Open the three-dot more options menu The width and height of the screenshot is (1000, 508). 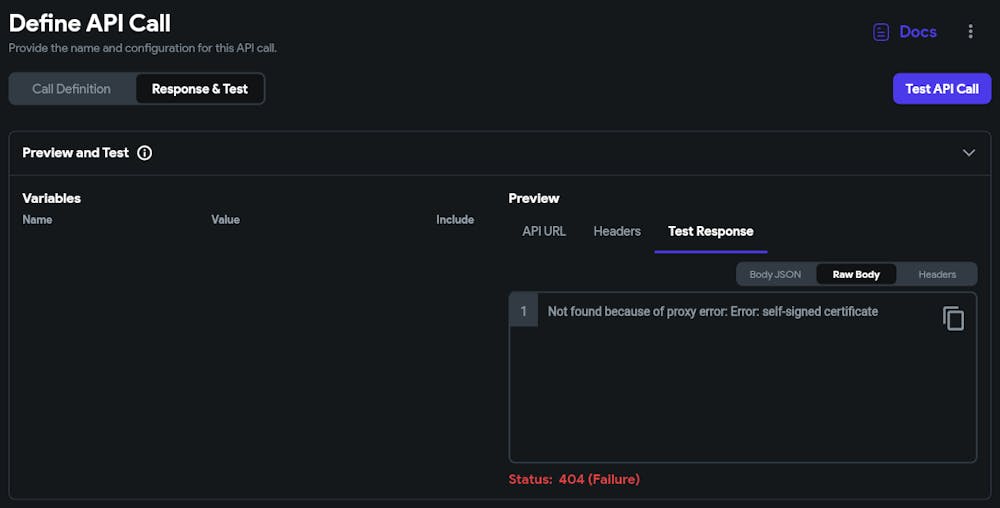[x=970, y=32]
